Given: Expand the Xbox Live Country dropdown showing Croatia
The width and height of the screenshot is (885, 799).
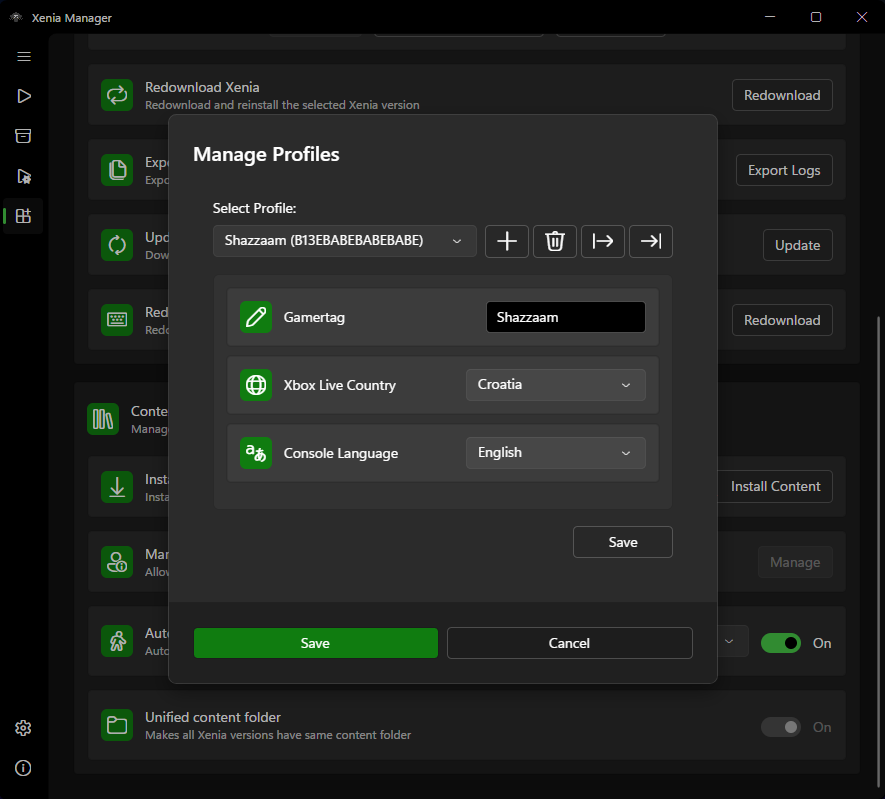Looking at the screenshot, I should [x=555, y=384].
